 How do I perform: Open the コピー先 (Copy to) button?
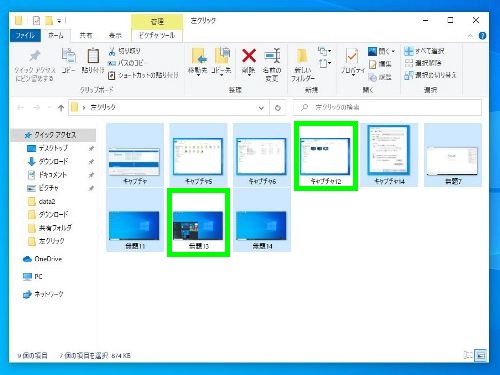(222, 61)
